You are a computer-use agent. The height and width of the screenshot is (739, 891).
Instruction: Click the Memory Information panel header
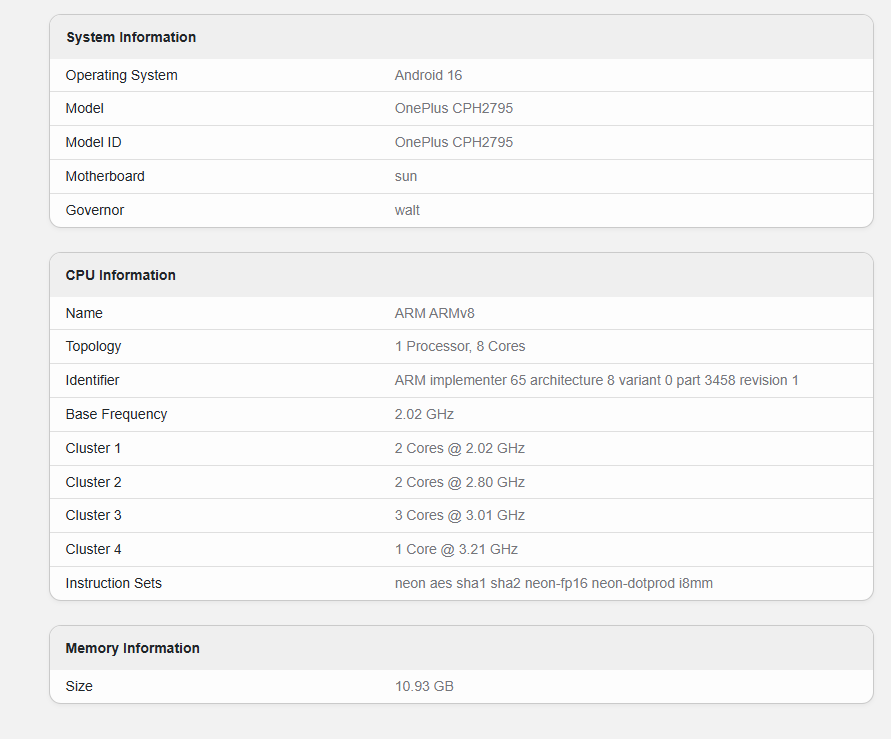coord(132,648)
